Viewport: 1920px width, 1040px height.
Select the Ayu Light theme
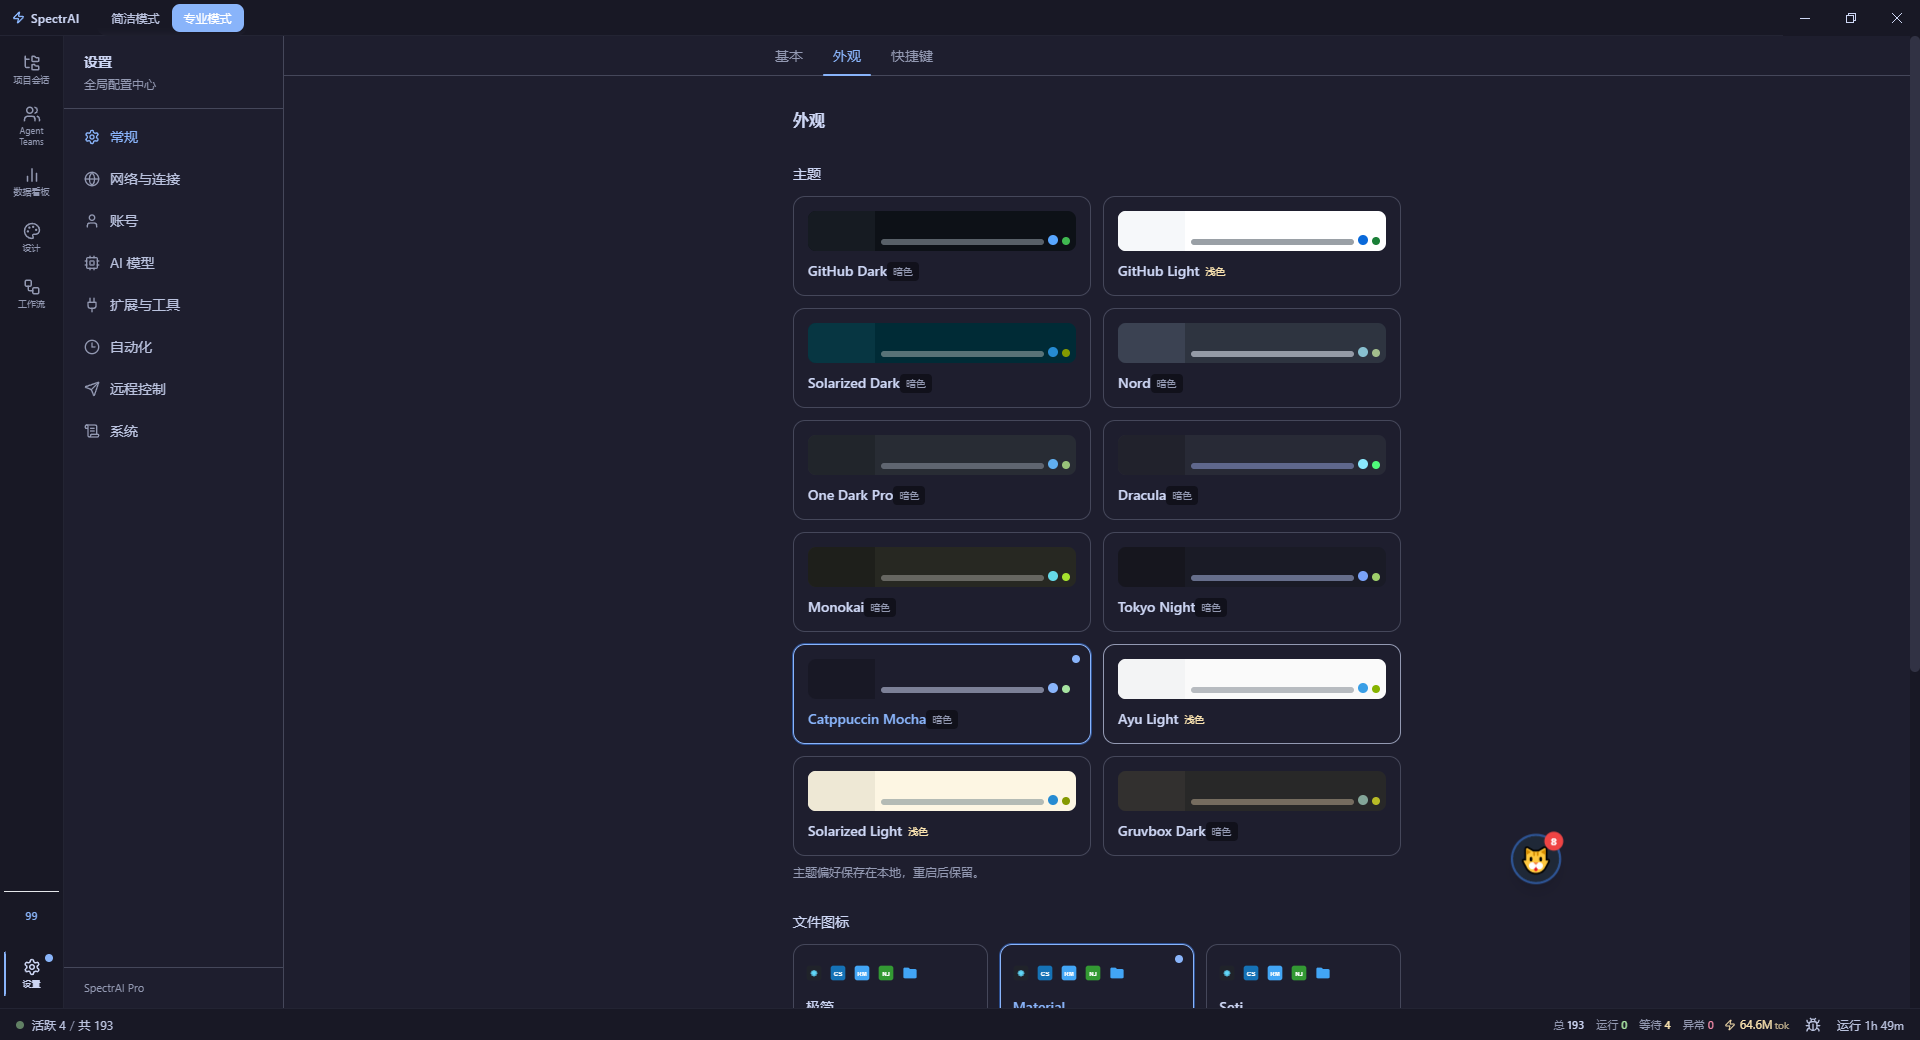click(1252, 694)
